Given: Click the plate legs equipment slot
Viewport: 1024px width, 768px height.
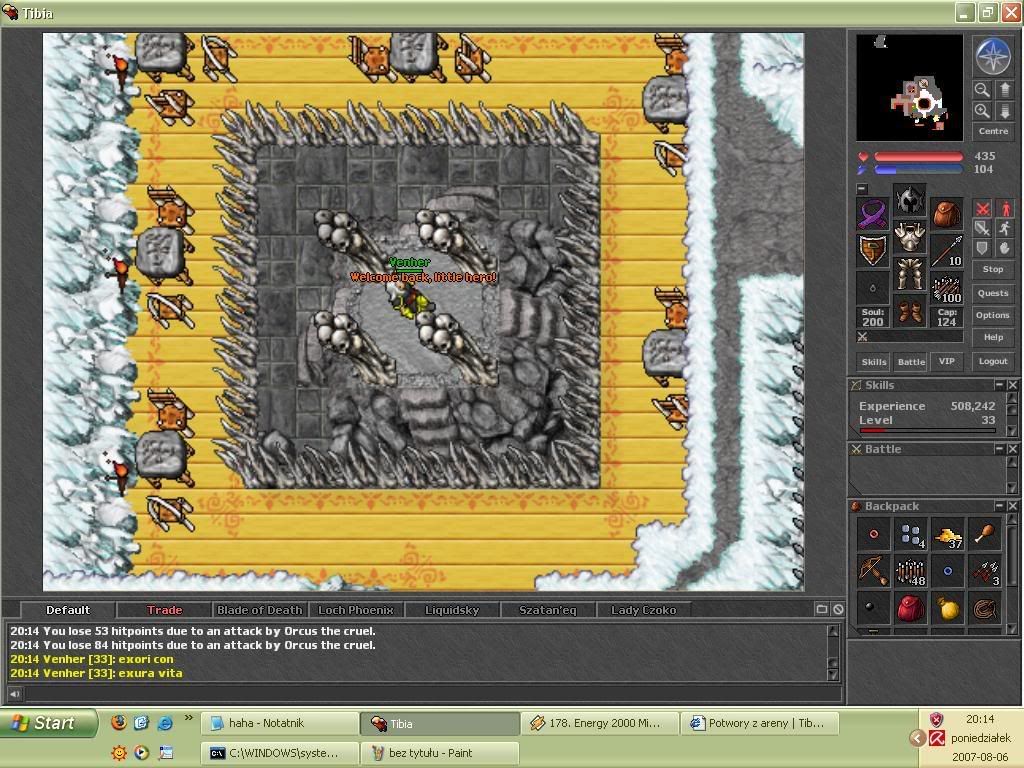Looking at the screenshot, I should (909, 273).
